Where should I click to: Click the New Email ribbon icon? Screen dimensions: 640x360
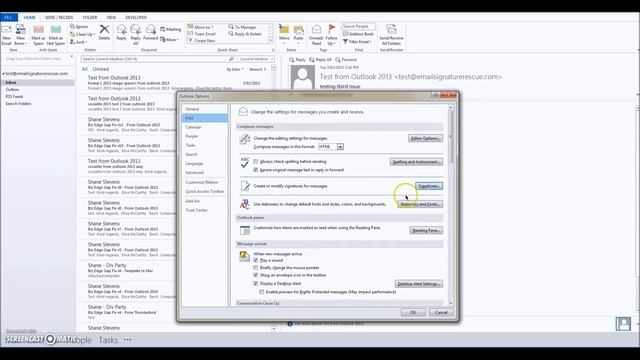[x=7, y=34]
